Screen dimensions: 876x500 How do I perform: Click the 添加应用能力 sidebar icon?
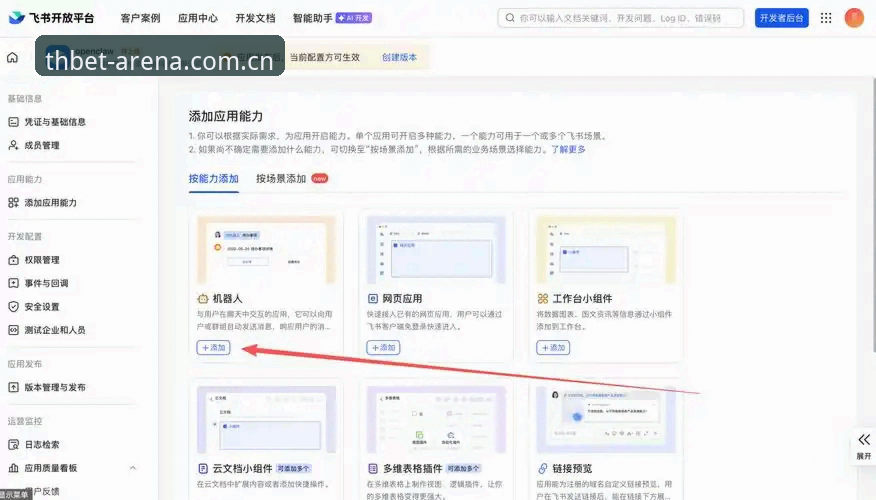click(13, 203)
